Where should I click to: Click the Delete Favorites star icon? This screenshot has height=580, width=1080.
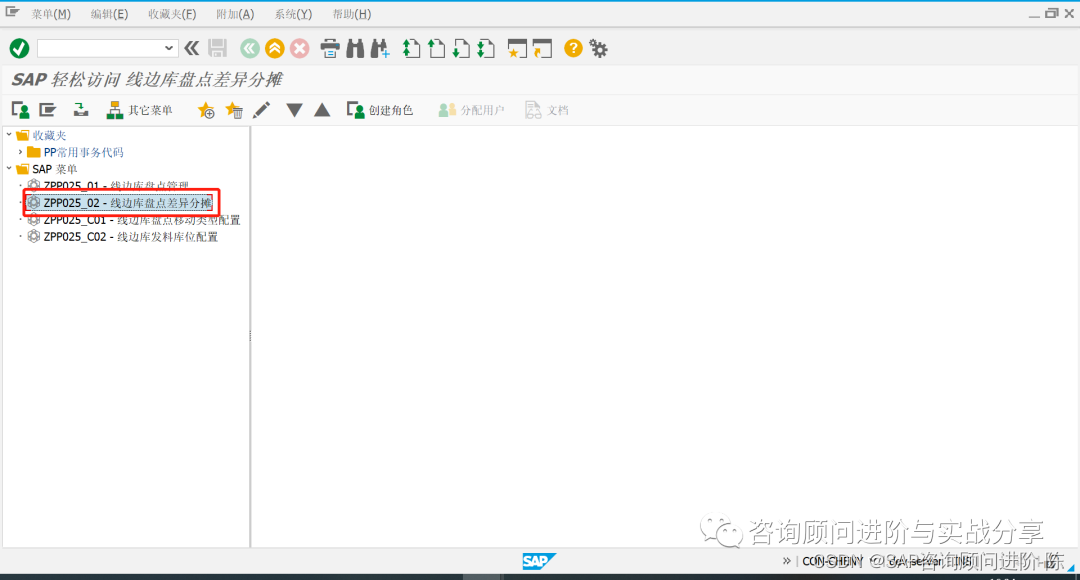[234, 110]
